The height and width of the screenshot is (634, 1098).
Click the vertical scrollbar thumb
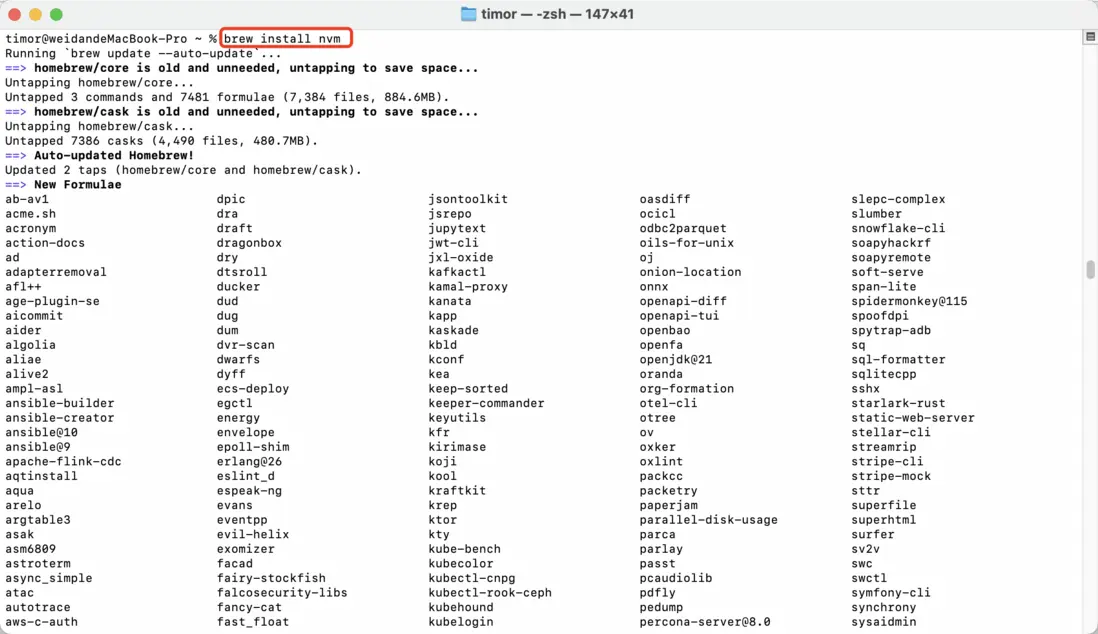1090,269
